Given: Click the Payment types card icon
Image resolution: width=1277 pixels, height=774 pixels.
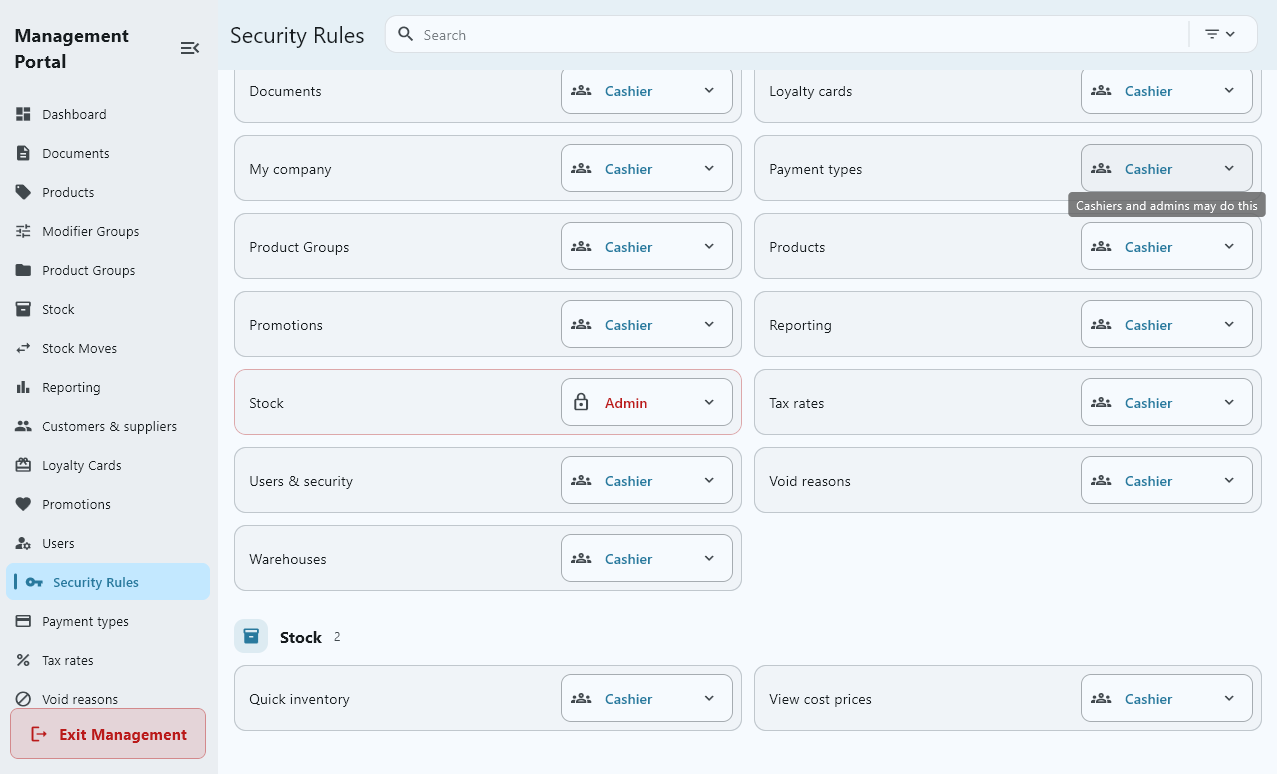Looking at the screenshot, I should pos(23,621).
